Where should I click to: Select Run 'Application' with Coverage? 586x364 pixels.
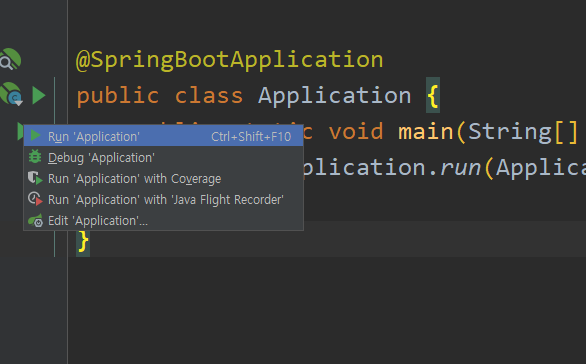tap(163, 178)
